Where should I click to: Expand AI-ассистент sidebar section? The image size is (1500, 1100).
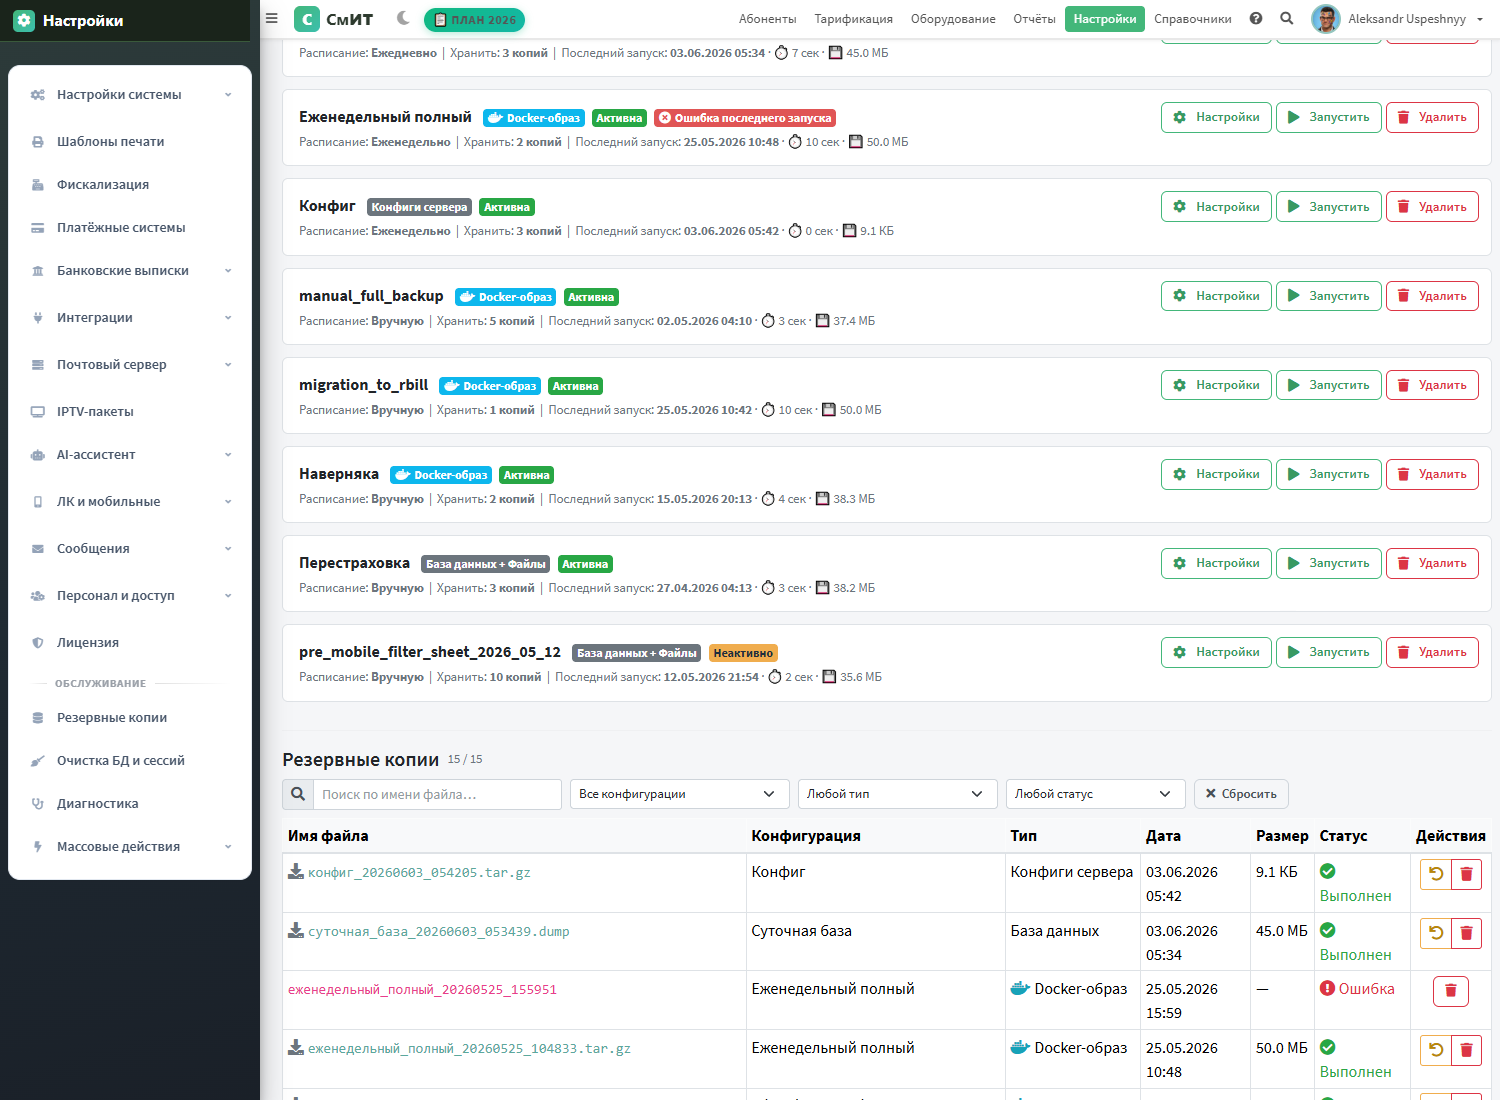[130, 455]
